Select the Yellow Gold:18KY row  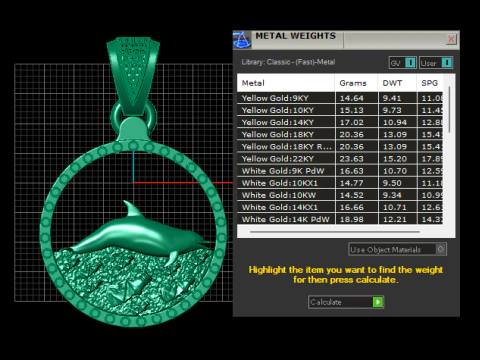pyautogui.click(x=340, y=134)
